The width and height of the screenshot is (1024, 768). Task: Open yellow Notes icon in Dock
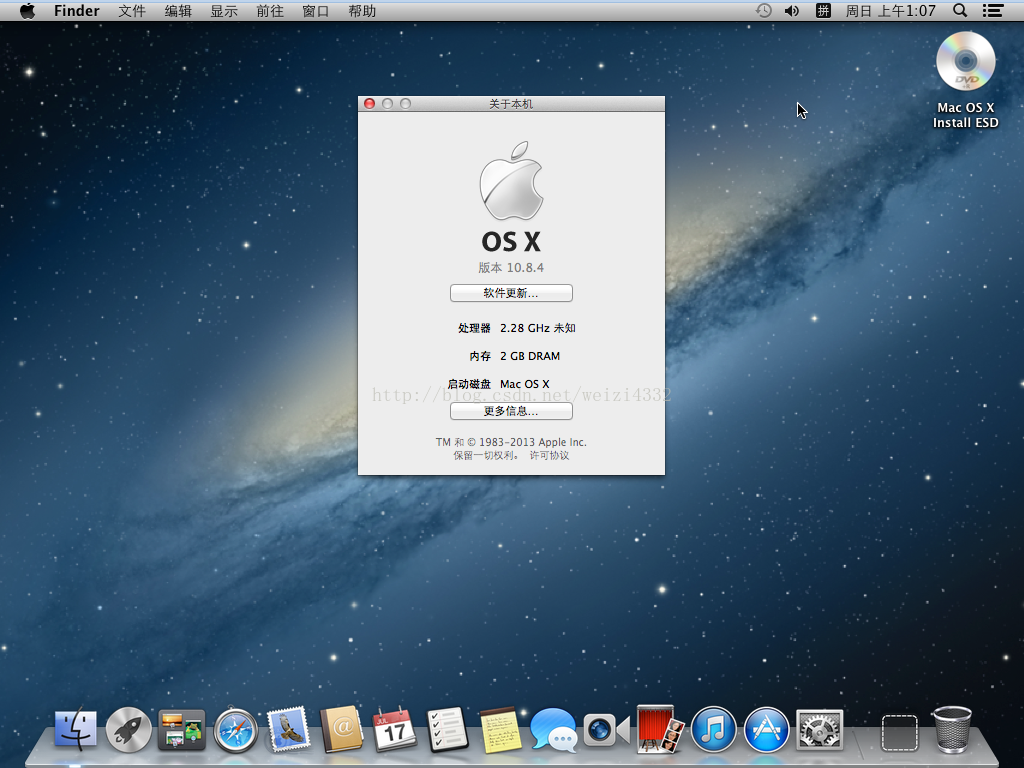(x=500, y=729)
